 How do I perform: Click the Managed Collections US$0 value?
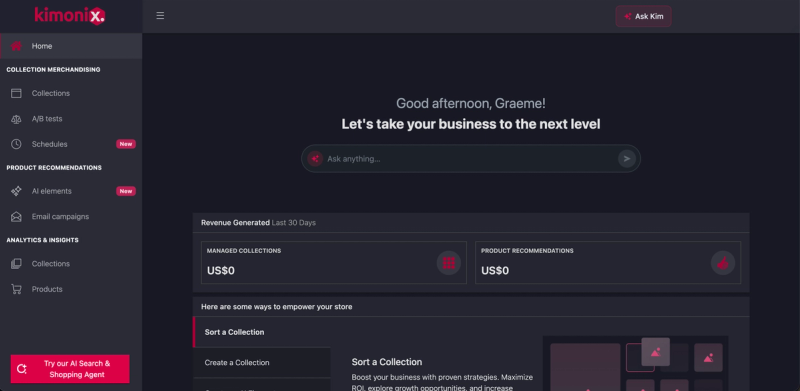tap(221, 271)
